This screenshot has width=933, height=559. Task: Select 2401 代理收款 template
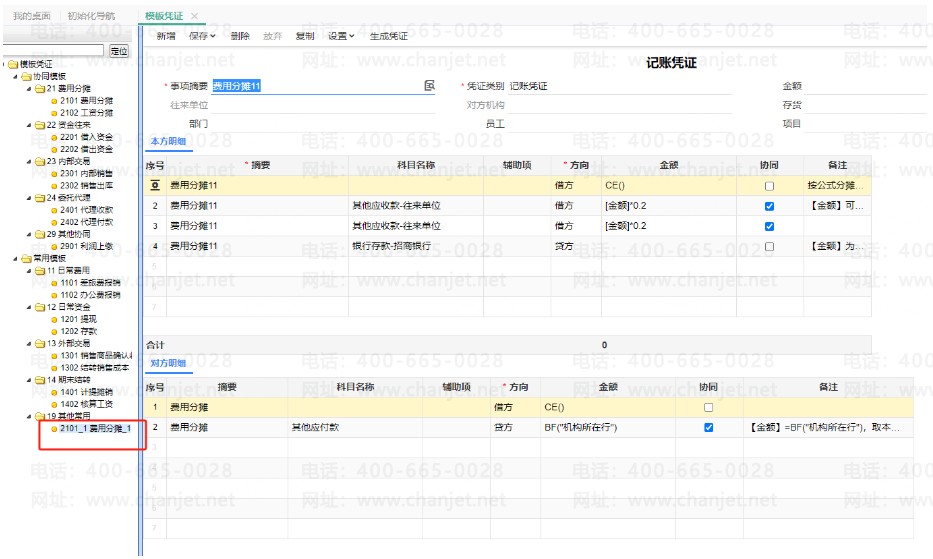point(86,210)
